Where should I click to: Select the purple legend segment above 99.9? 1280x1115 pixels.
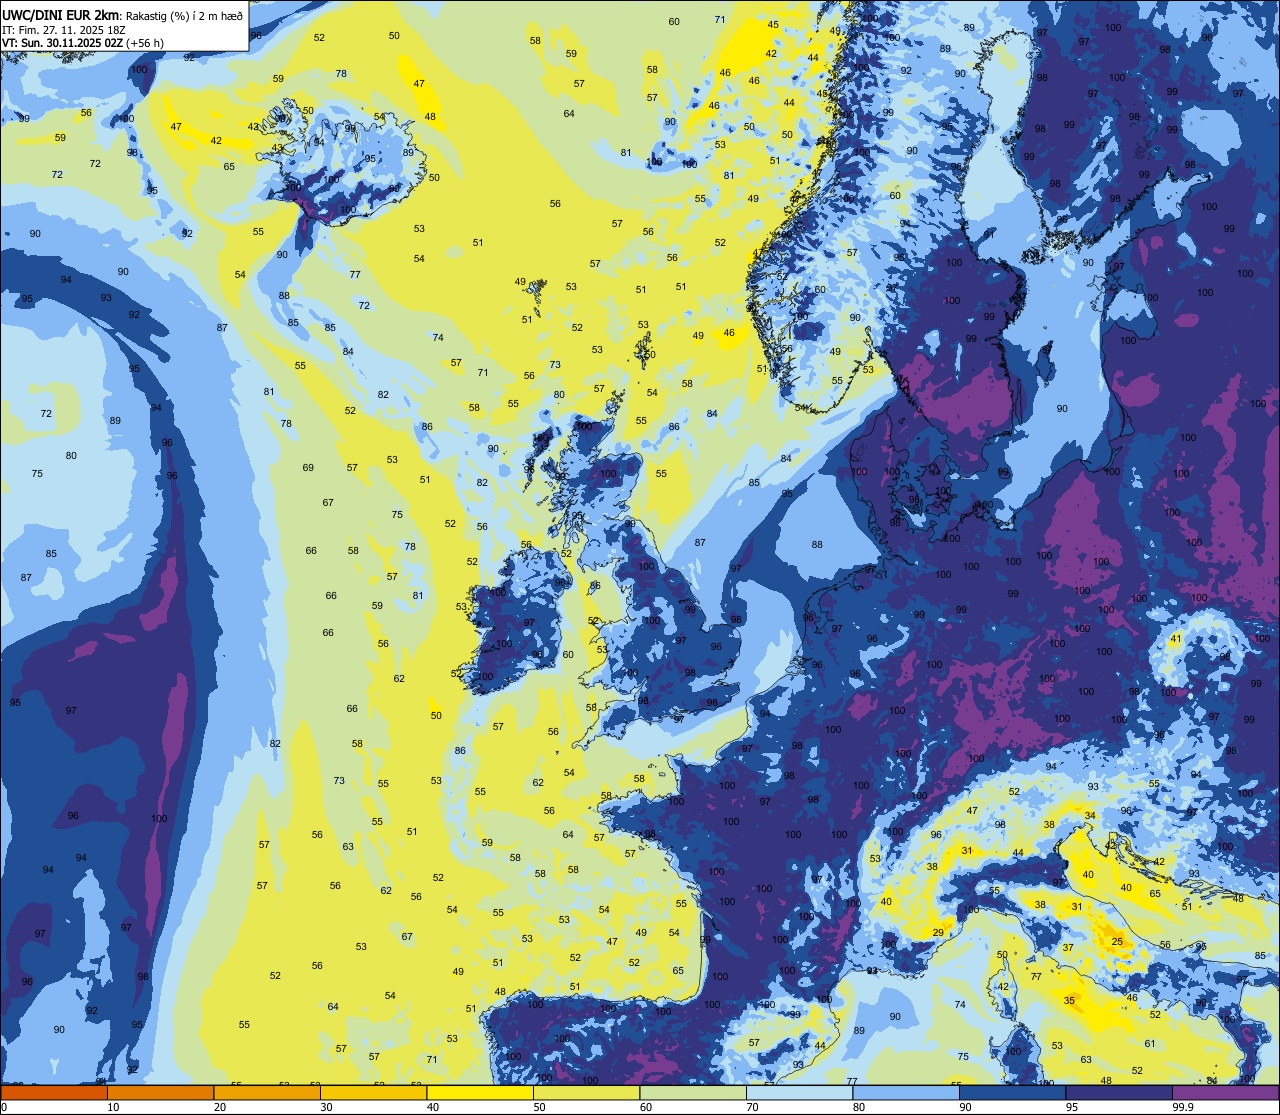tap(1226, 1092)
